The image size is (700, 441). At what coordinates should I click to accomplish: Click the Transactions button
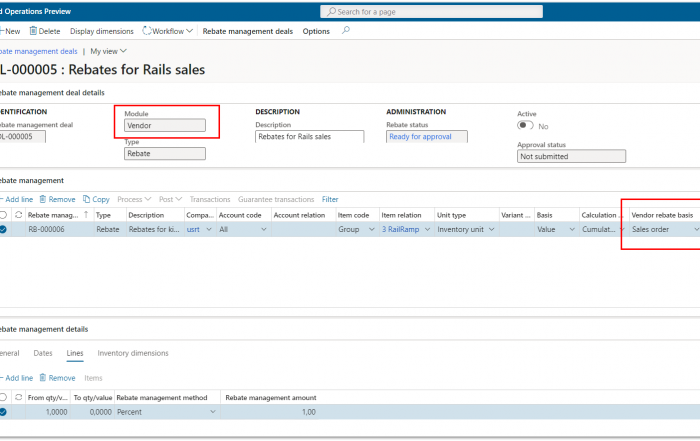coord(210,199)
